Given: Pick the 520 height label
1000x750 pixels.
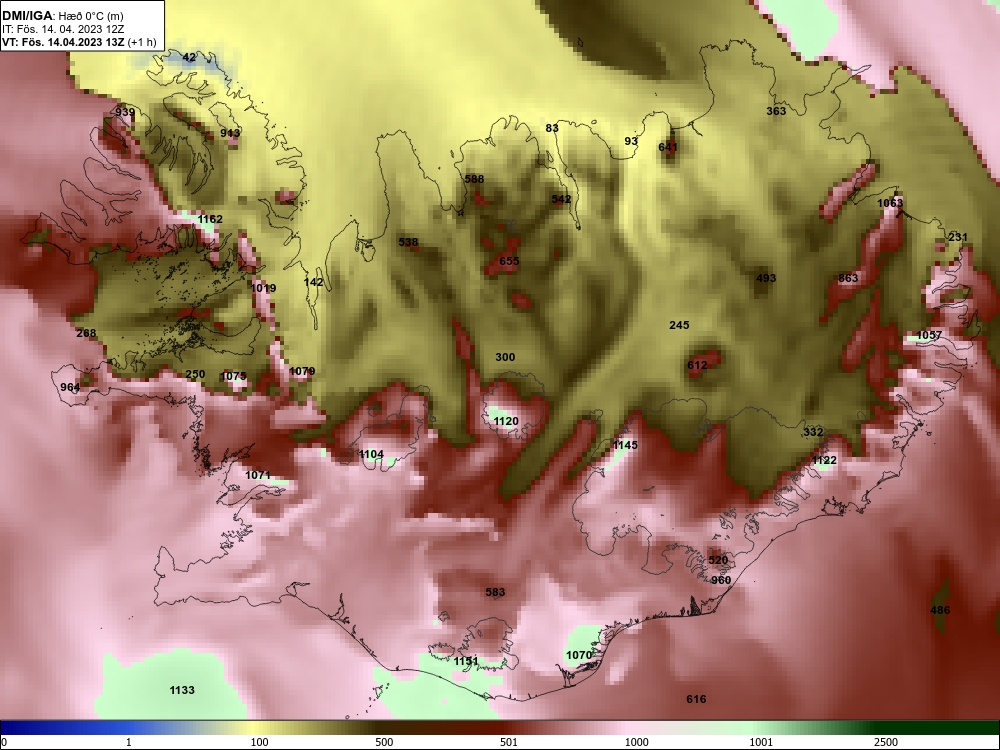Looking at the screenshot, I should coord(718,561).
